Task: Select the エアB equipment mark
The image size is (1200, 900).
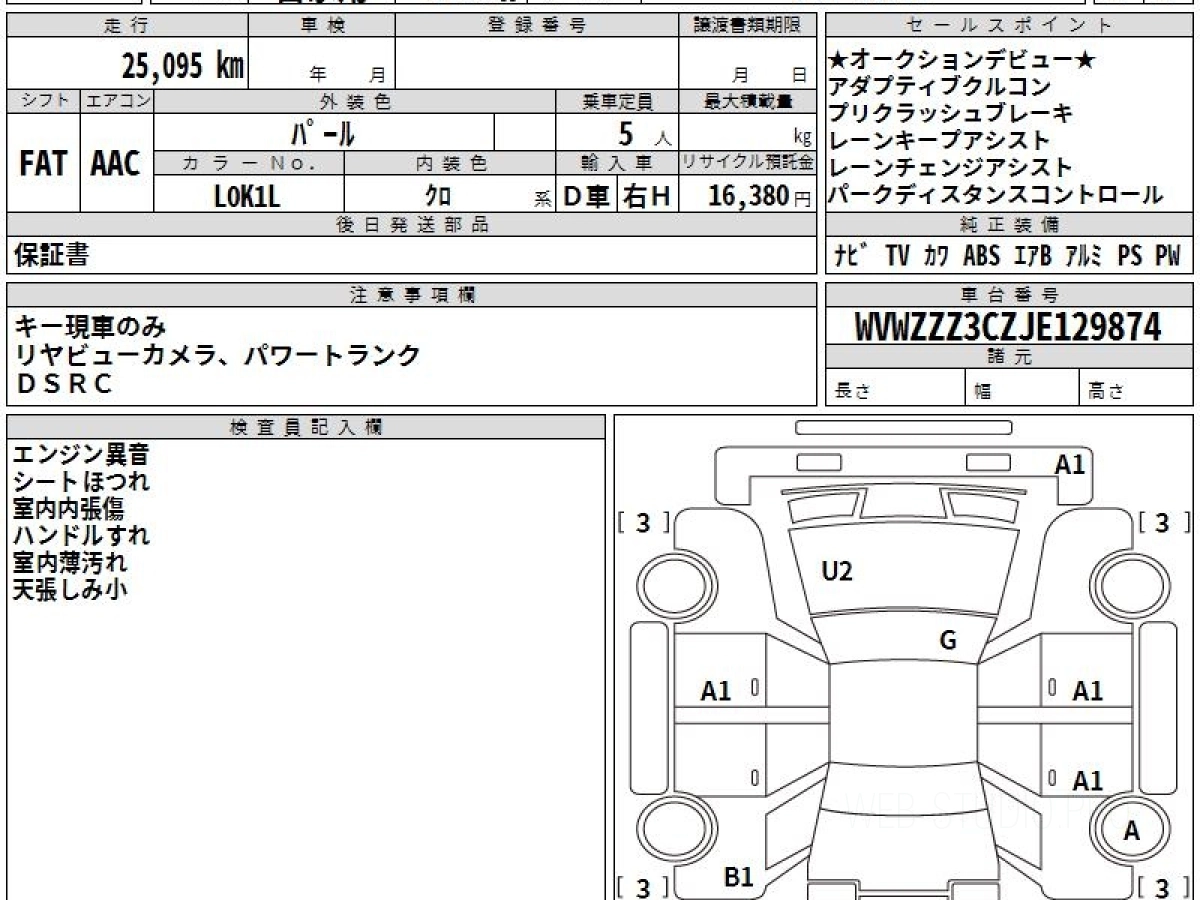Action: pos(1032,256)
